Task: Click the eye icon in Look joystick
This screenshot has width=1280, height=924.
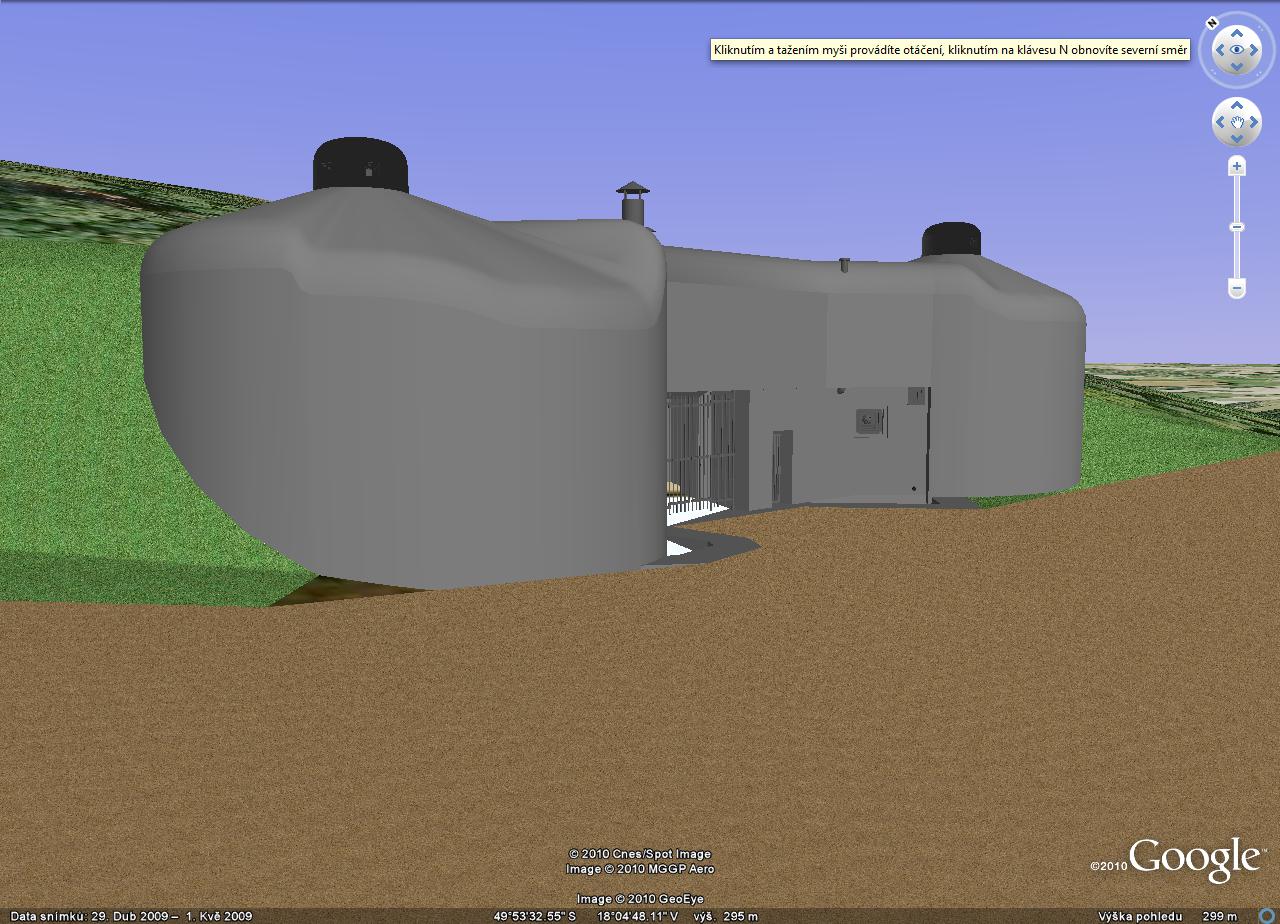Action: [x=1237, y=49]
